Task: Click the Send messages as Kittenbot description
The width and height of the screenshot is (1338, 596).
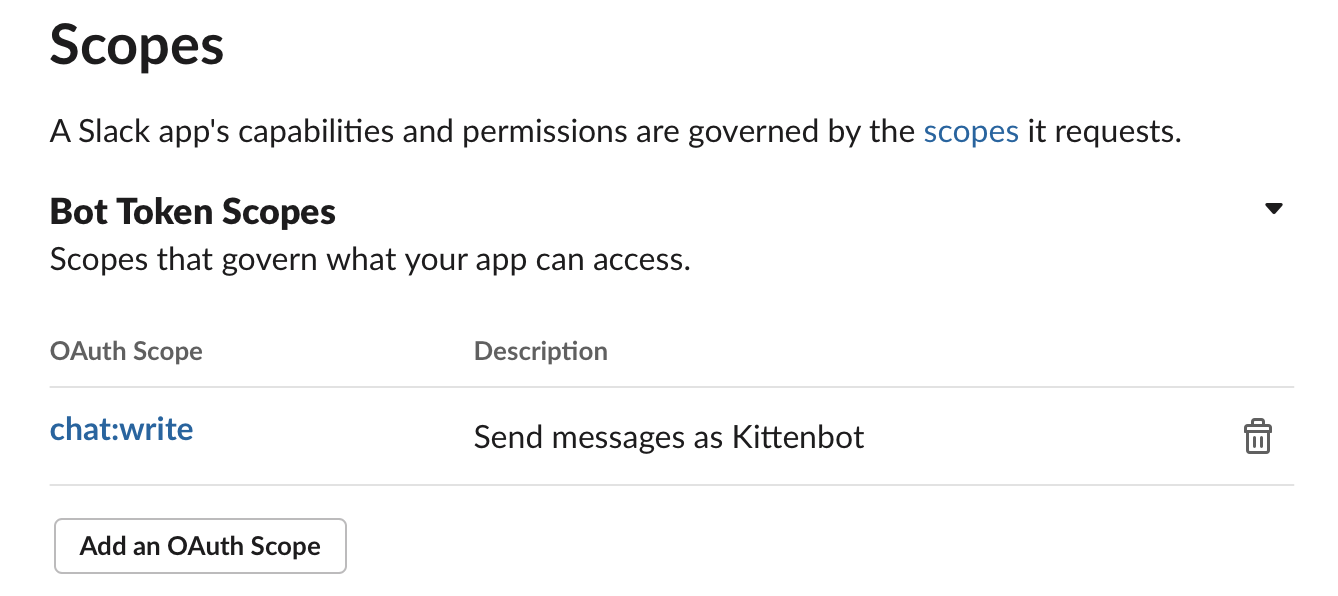Action: click(668, 437)
